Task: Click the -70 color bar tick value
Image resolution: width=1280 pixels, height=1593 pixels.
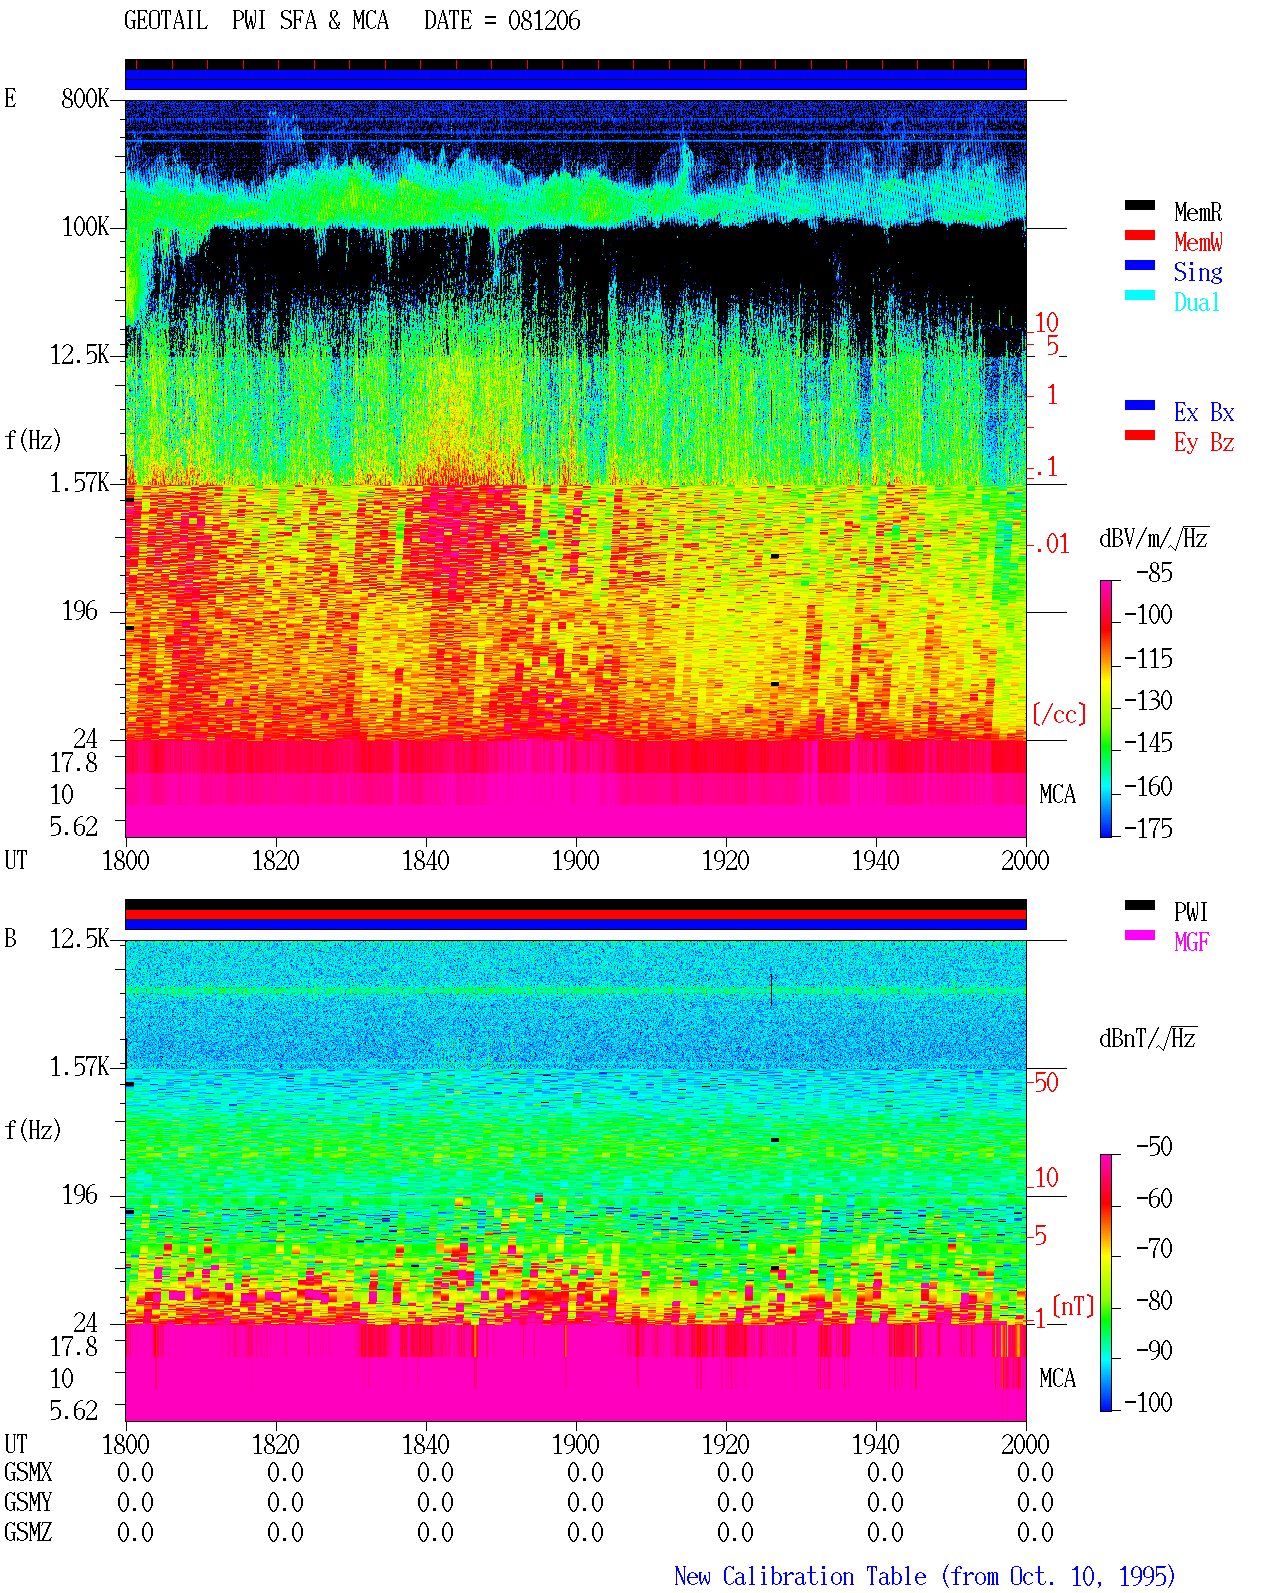Action: tap(1154, 1249)
